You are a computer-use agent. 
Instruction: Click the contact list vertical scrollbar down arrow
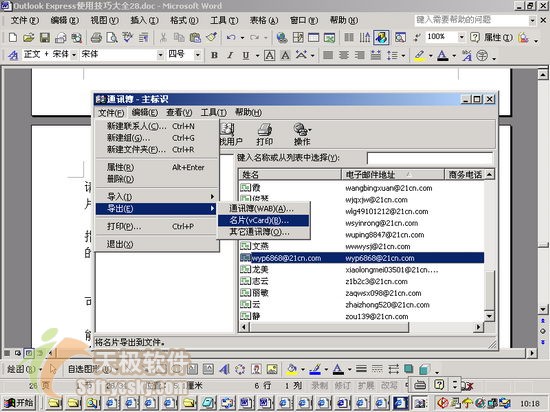(x=489, y=316)
